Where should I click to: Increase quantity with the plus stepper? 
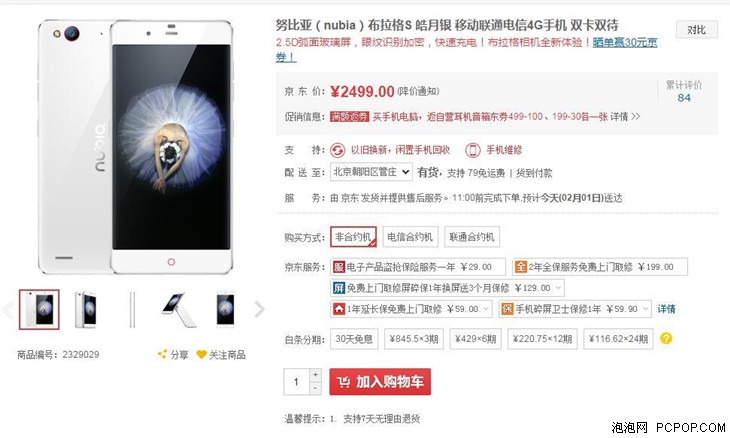point(316,375)
